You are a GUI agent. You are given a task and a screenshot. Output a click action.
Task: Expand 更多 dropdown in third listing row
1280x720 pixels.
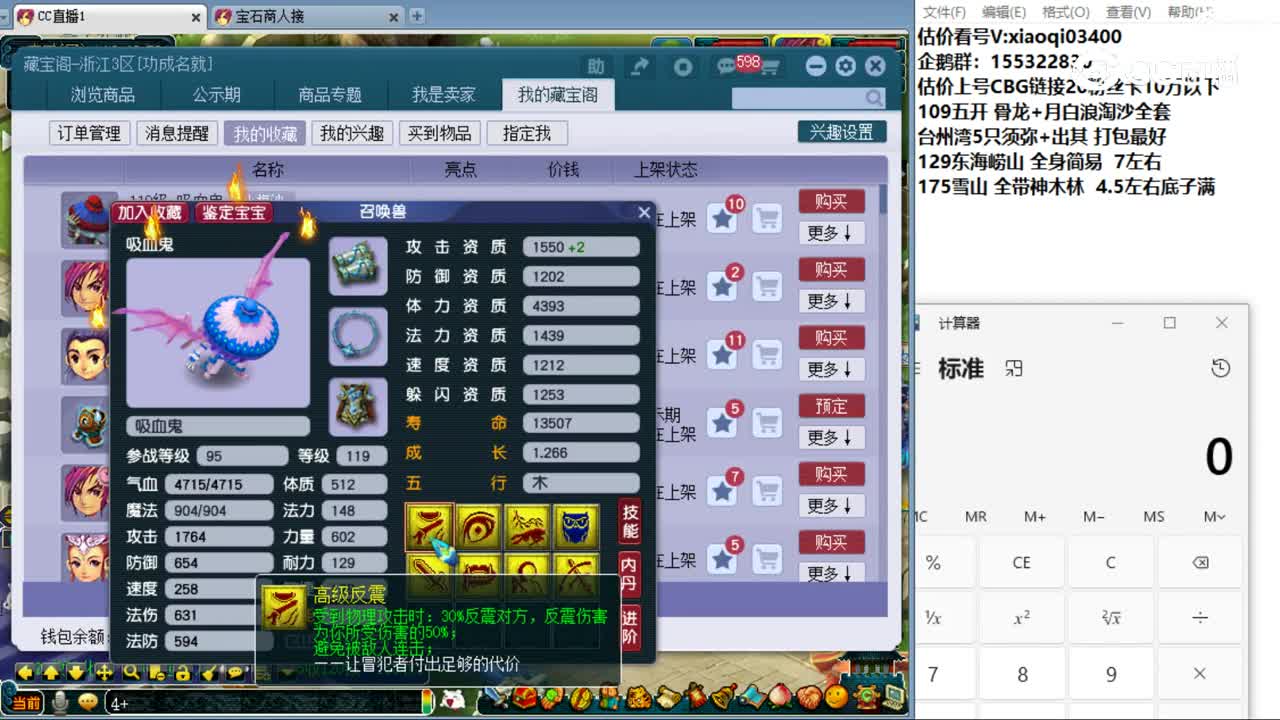pyautogui.click(x=831, y=369)
